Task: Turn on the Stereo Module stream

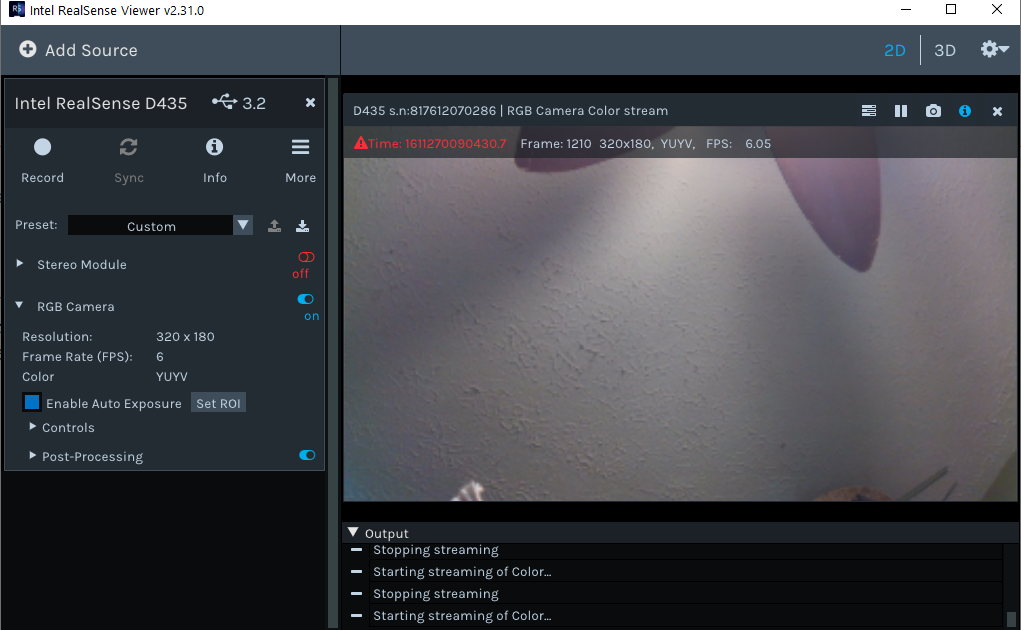Action: click(304, 257)
